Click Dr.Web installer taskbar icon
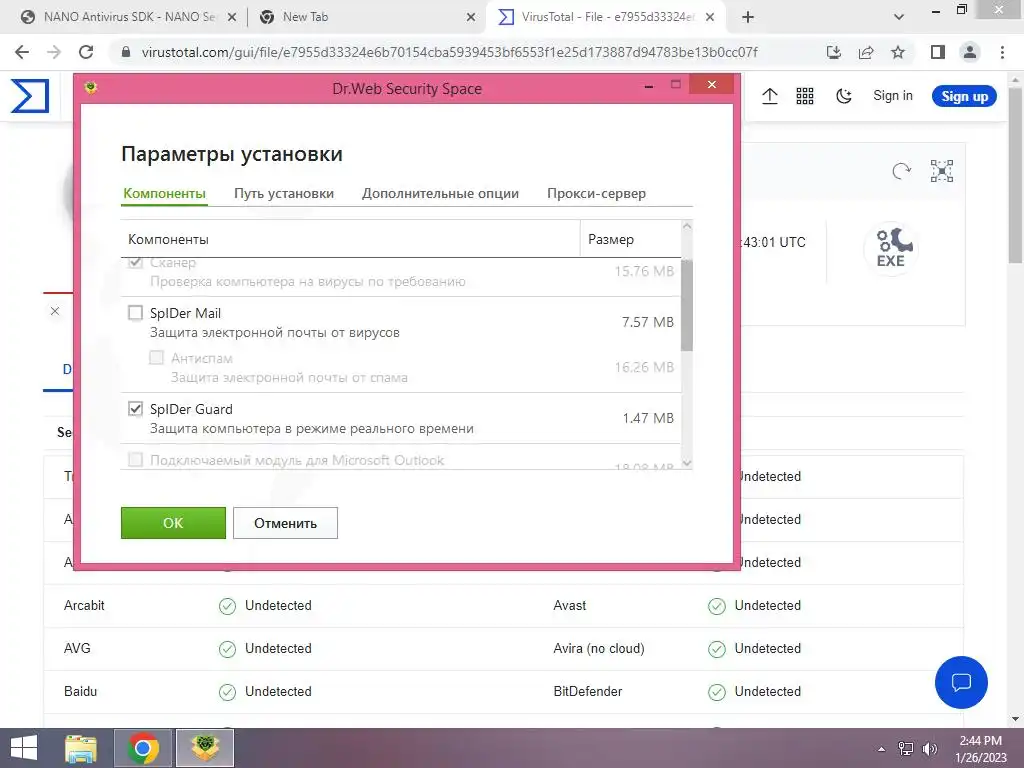Screen dimensions: 1024x768 [204, 748]
